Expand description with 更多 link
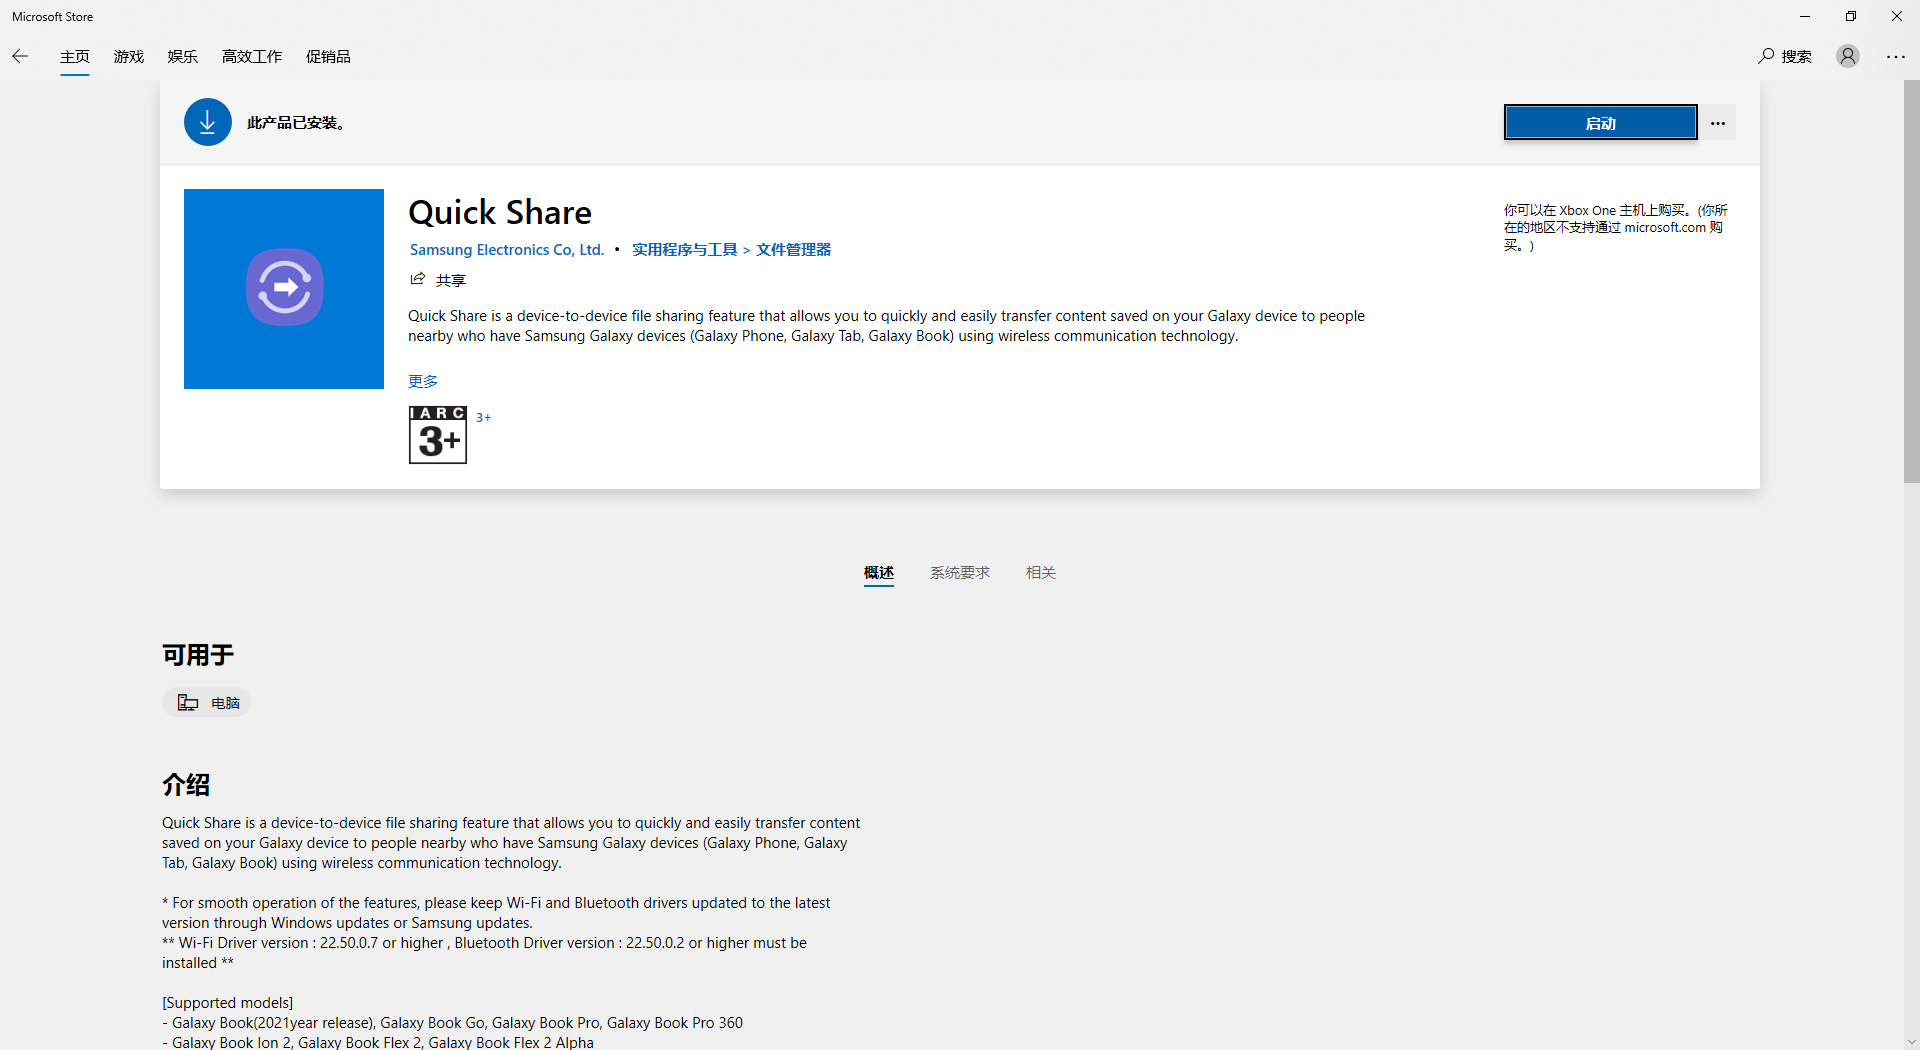The width and height of the screenshot is (1920, 1050). click(x=423, y=381)
